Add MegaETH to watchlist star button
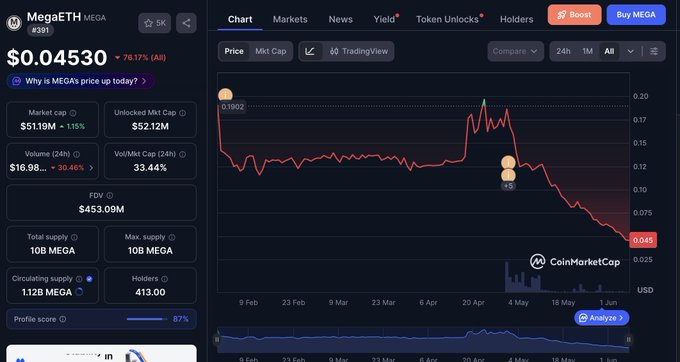This screenshot has height=362, width=680. click(x=154, y=23)
